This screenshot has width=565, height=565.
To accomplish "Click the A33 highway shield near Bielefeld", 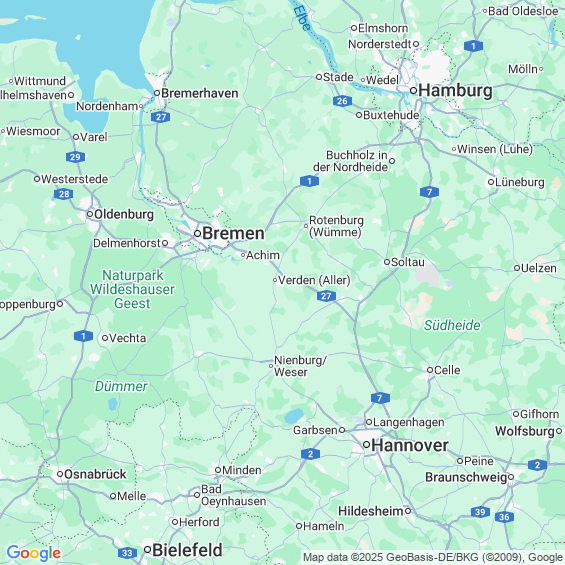I will coord(127,553).
